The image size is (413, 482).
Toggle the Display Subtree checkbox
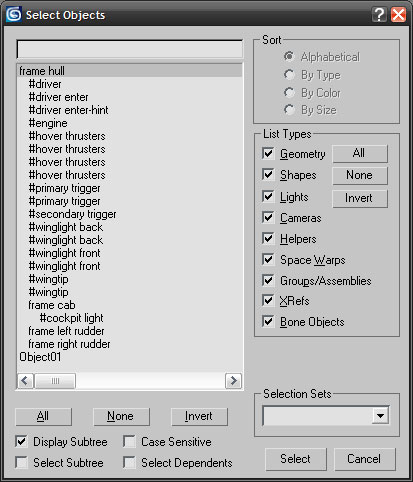[x=22, y=442]
